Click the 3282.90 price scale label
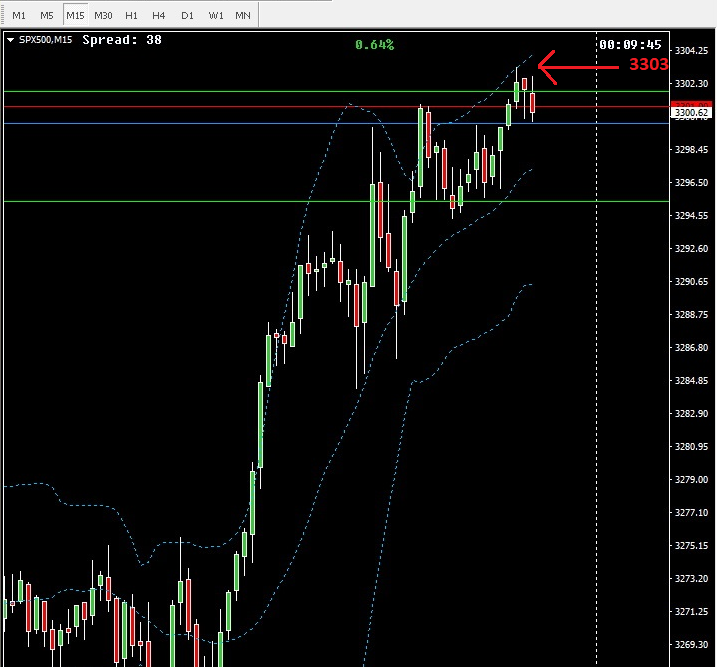Viewport: 717px width, 667px height. [x=691, y=413]
